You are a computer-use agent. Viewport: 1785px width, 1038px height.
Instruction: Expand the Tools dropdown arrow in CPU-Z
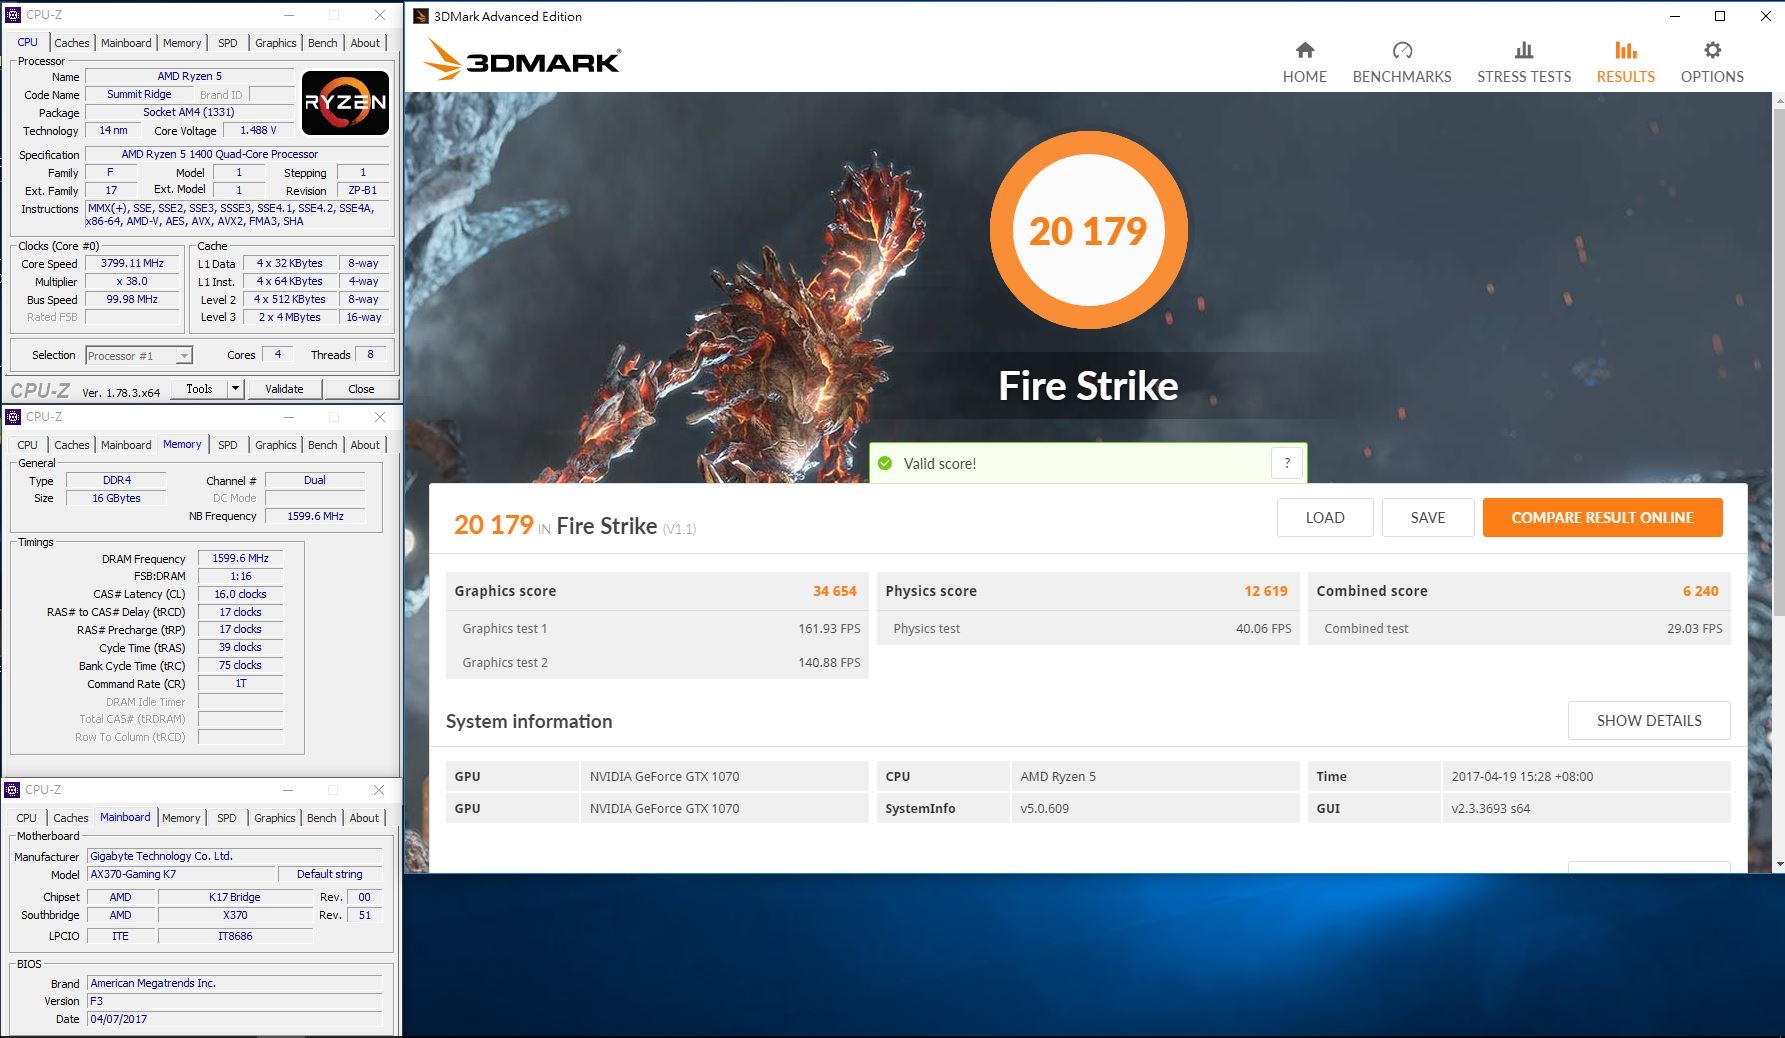(236, 389)
